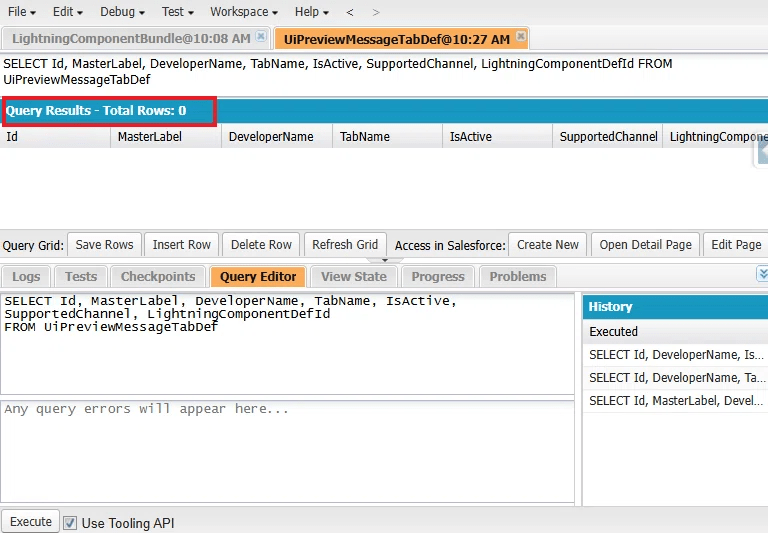Click the forward navigation arrow

click(x=376, y=12)
